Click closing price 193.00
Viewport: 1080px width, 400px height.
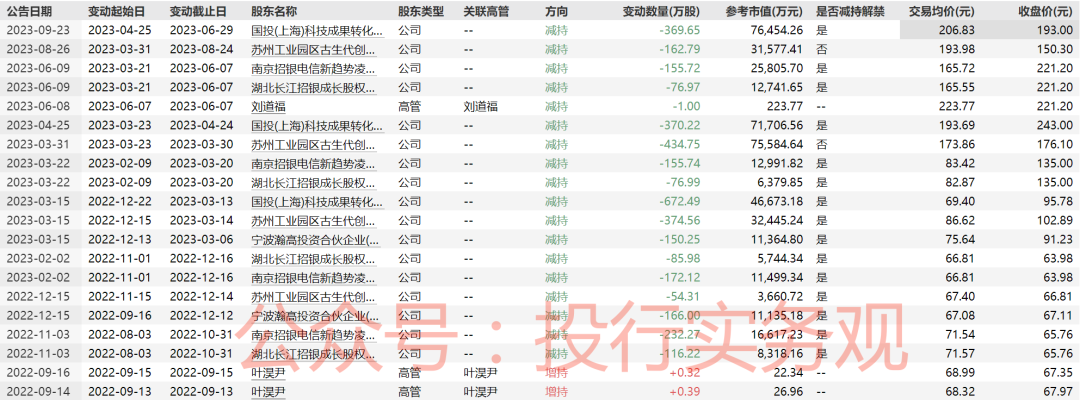(1057, 30)
